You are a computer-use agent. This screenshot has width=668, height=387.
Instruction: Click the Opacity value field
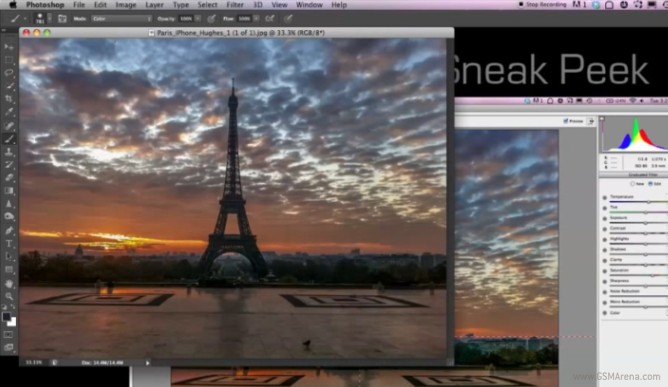[186, 19]
